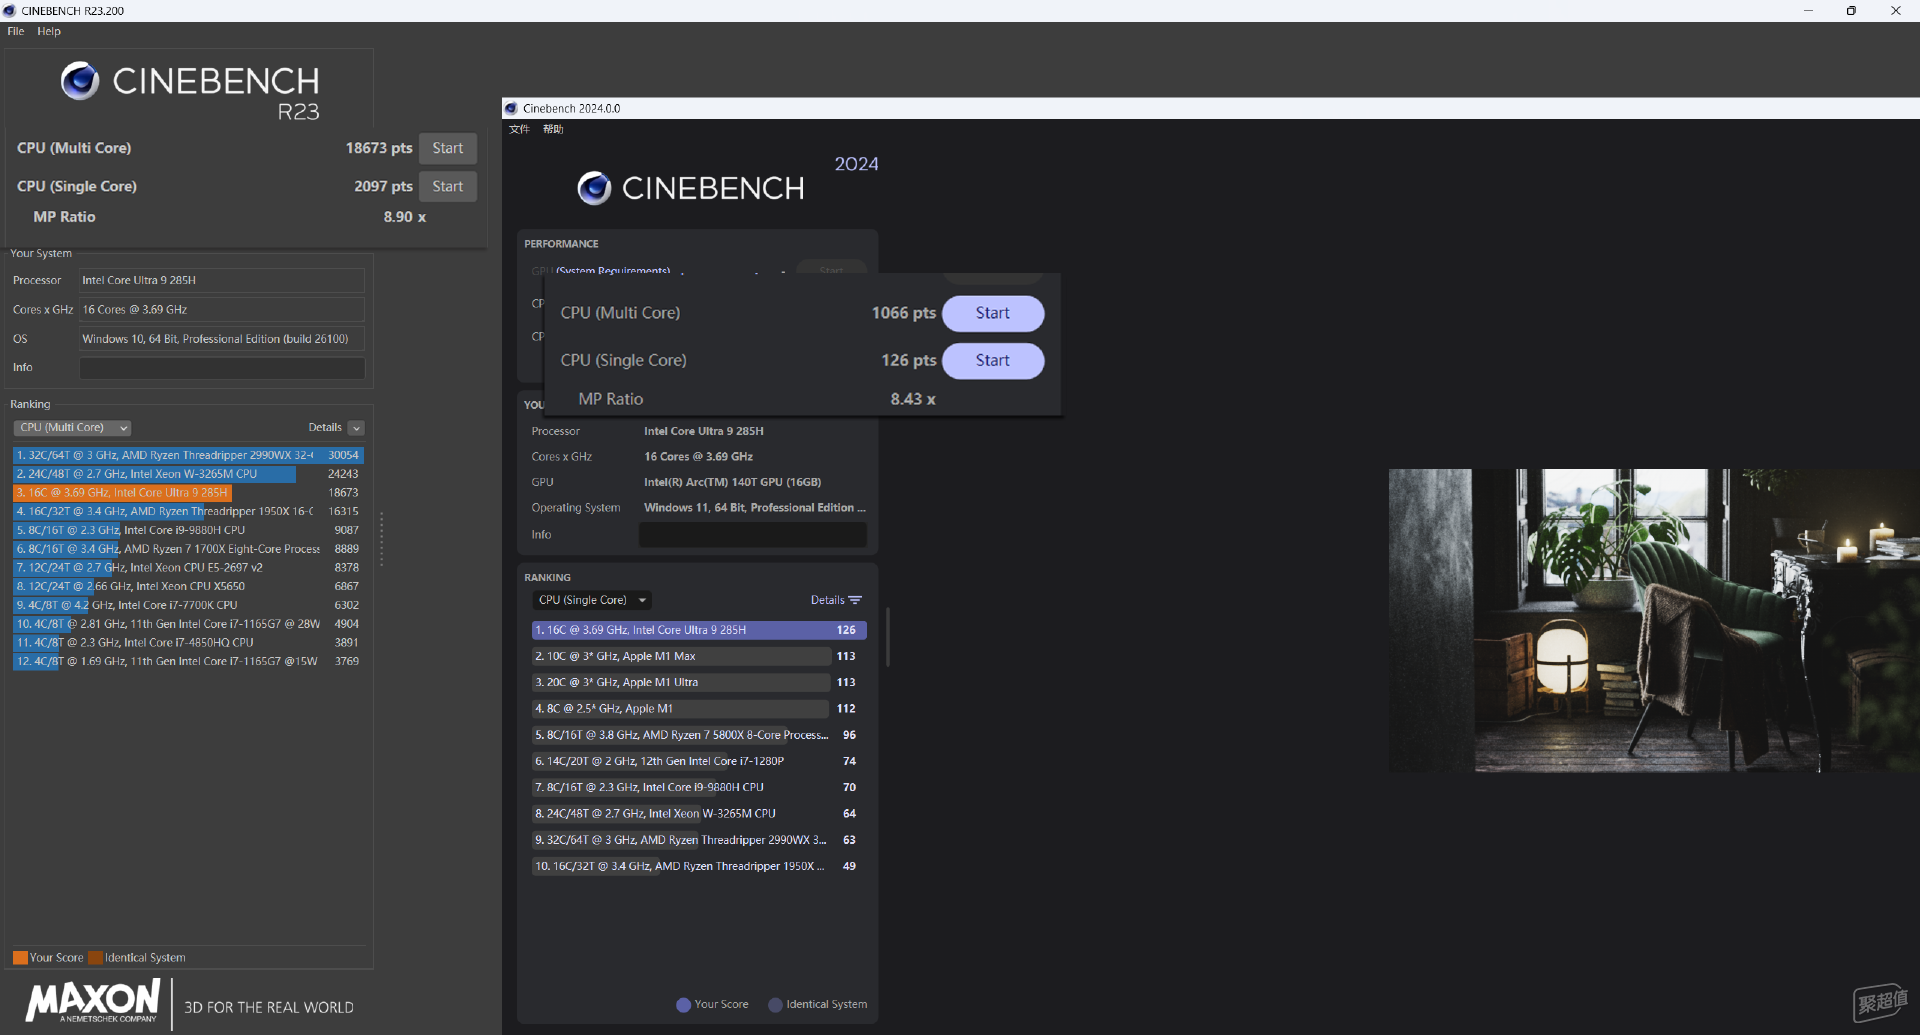Image resolution: width=1920 pixels, height=1035 pixels.
Task: Select R23 ranking row 6 Ryzen 7 1700X
Action: coord(188,549)
